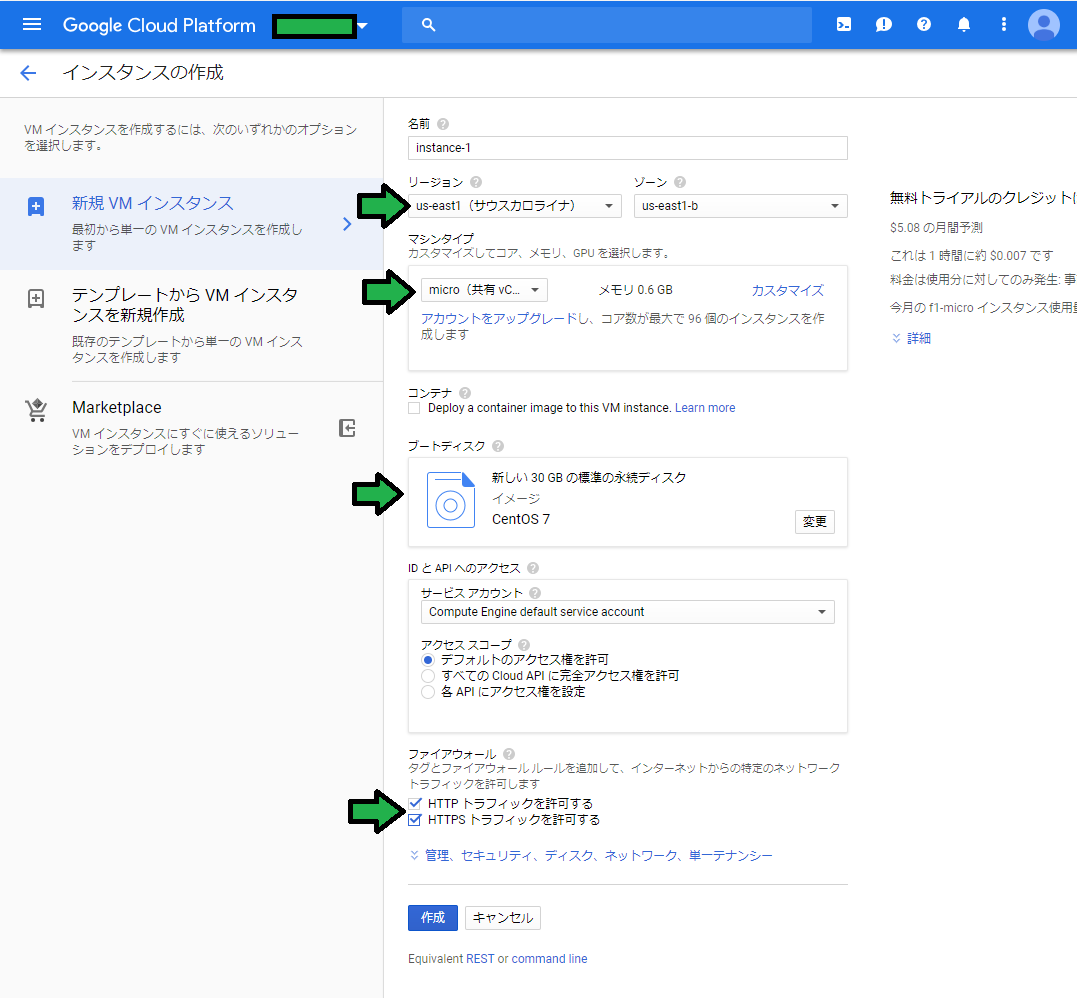Select 新規 VM インスタンス option
The height and width of the screenshot is (998, 1077).
pos(191,224)
